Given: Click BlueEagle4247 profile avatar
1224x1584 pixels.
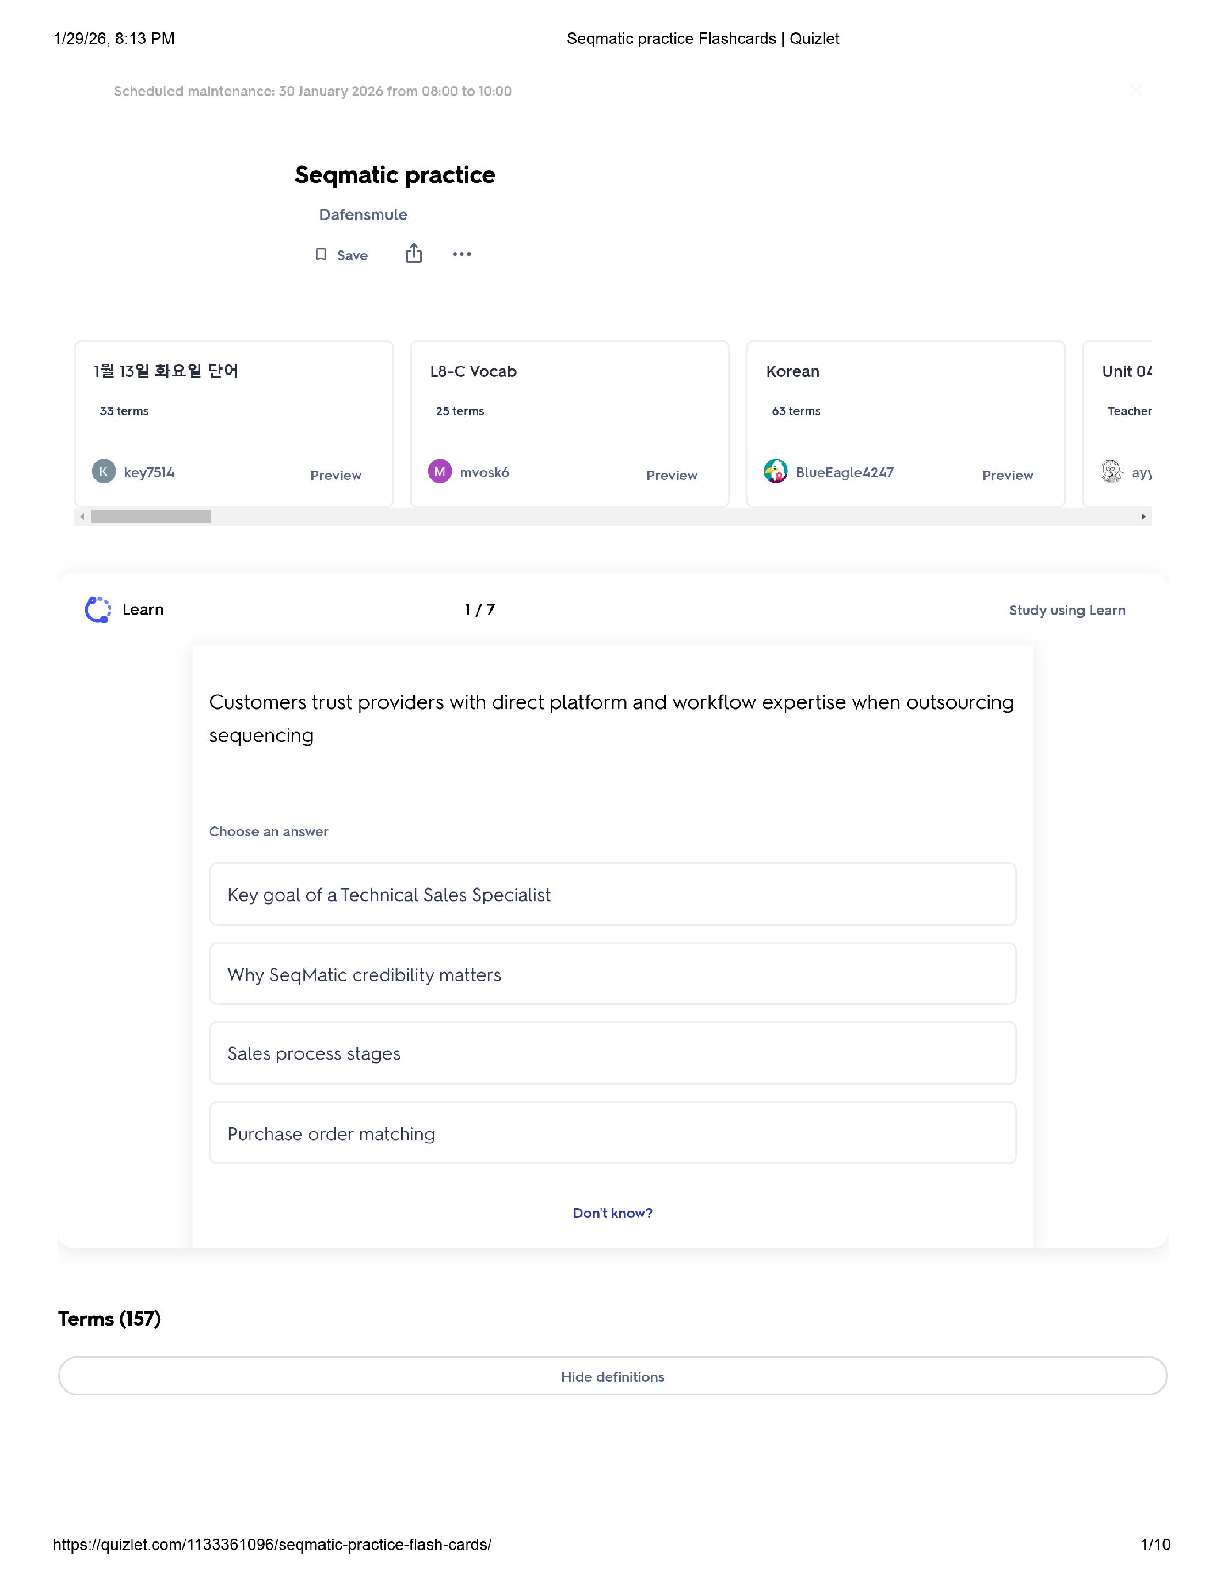Looking at the screenshot, I should coord(776,472).
